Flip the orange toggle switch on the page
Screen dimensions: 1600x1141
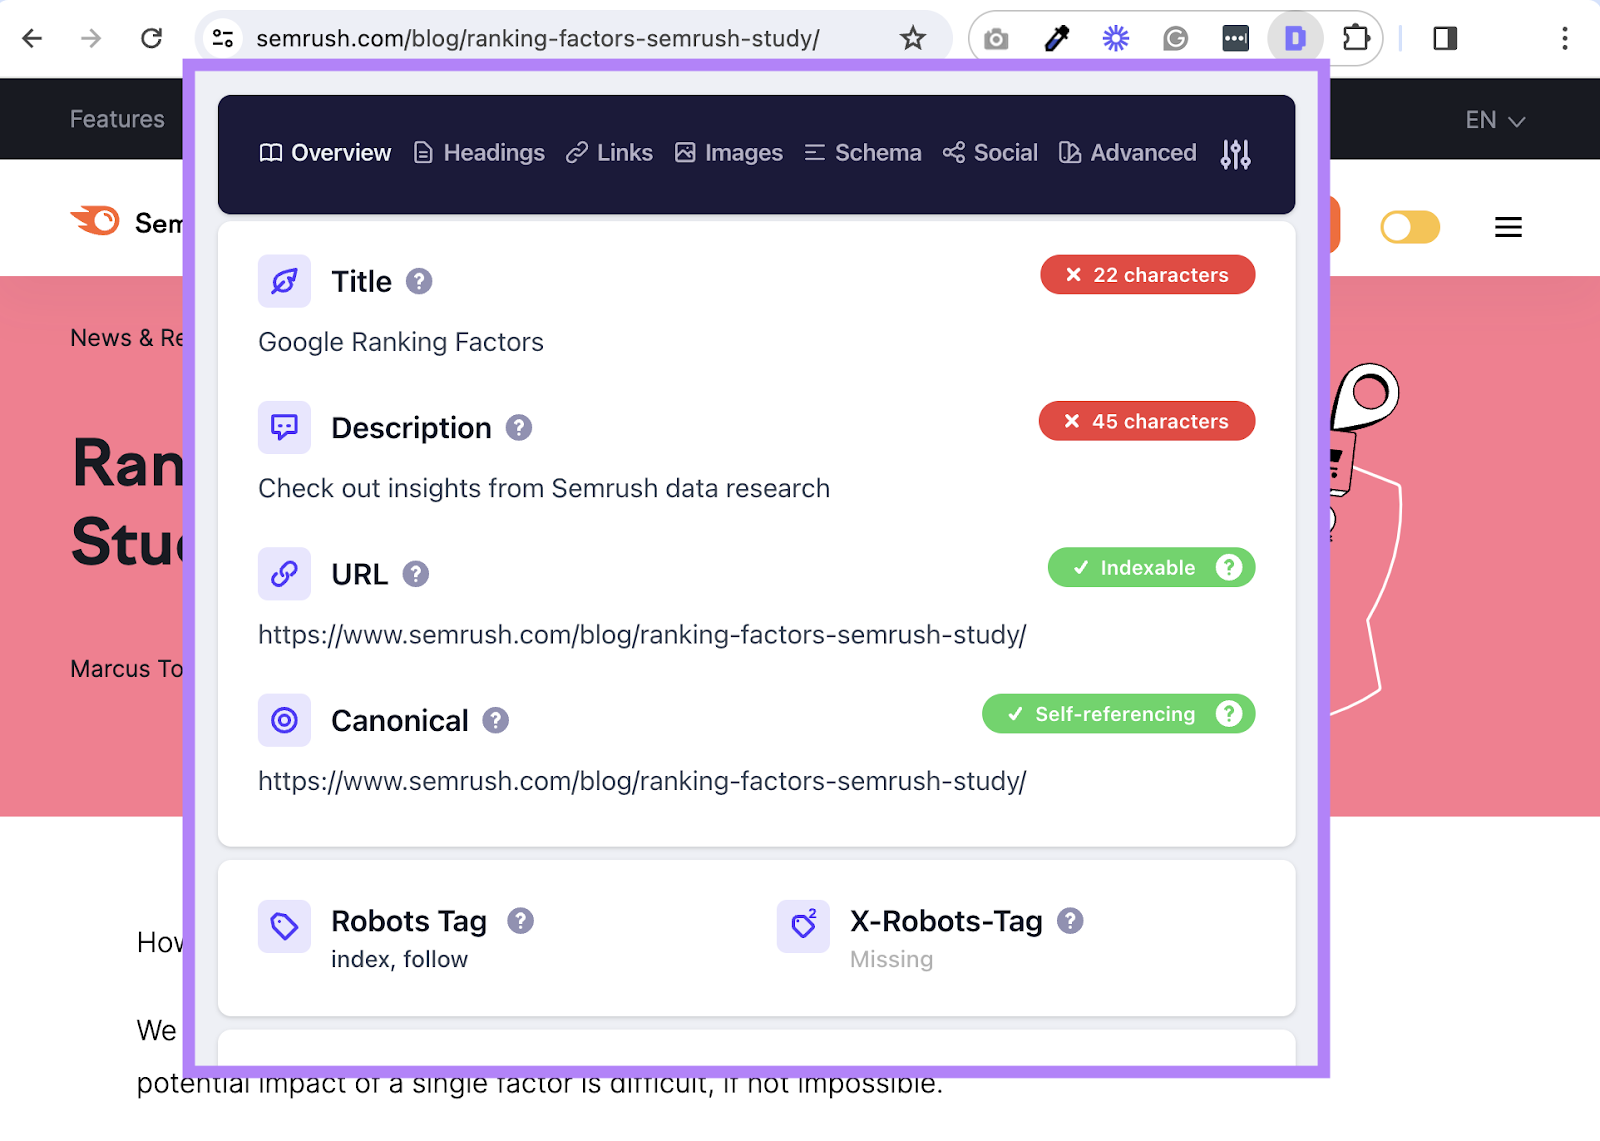[1409, 227]
